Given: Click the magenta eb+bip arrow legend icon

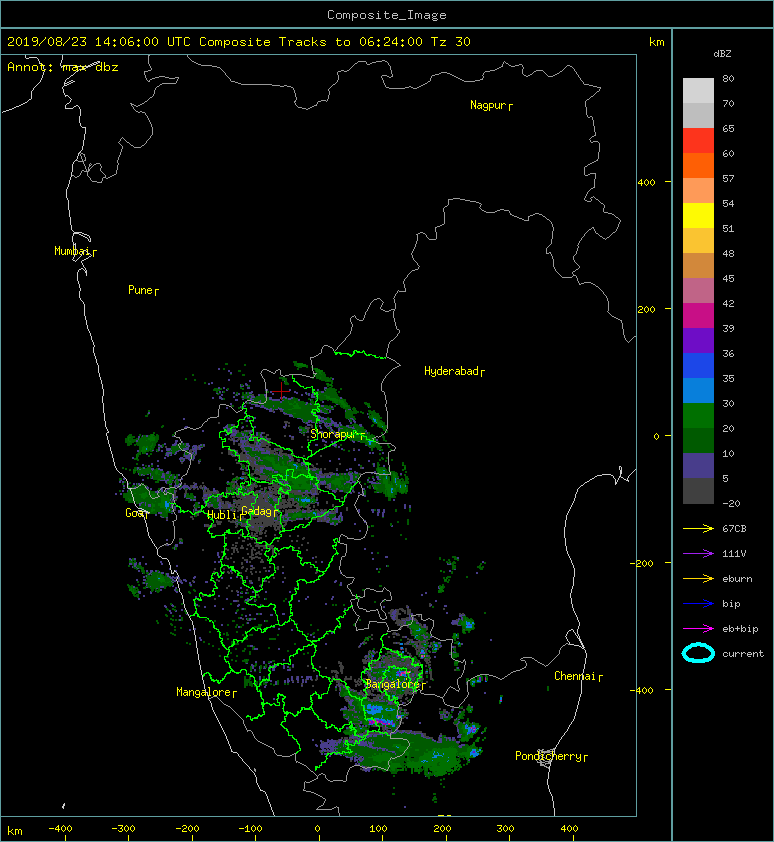Looking at the screenshot, I should pyautogui.click(x=698, y=629).
